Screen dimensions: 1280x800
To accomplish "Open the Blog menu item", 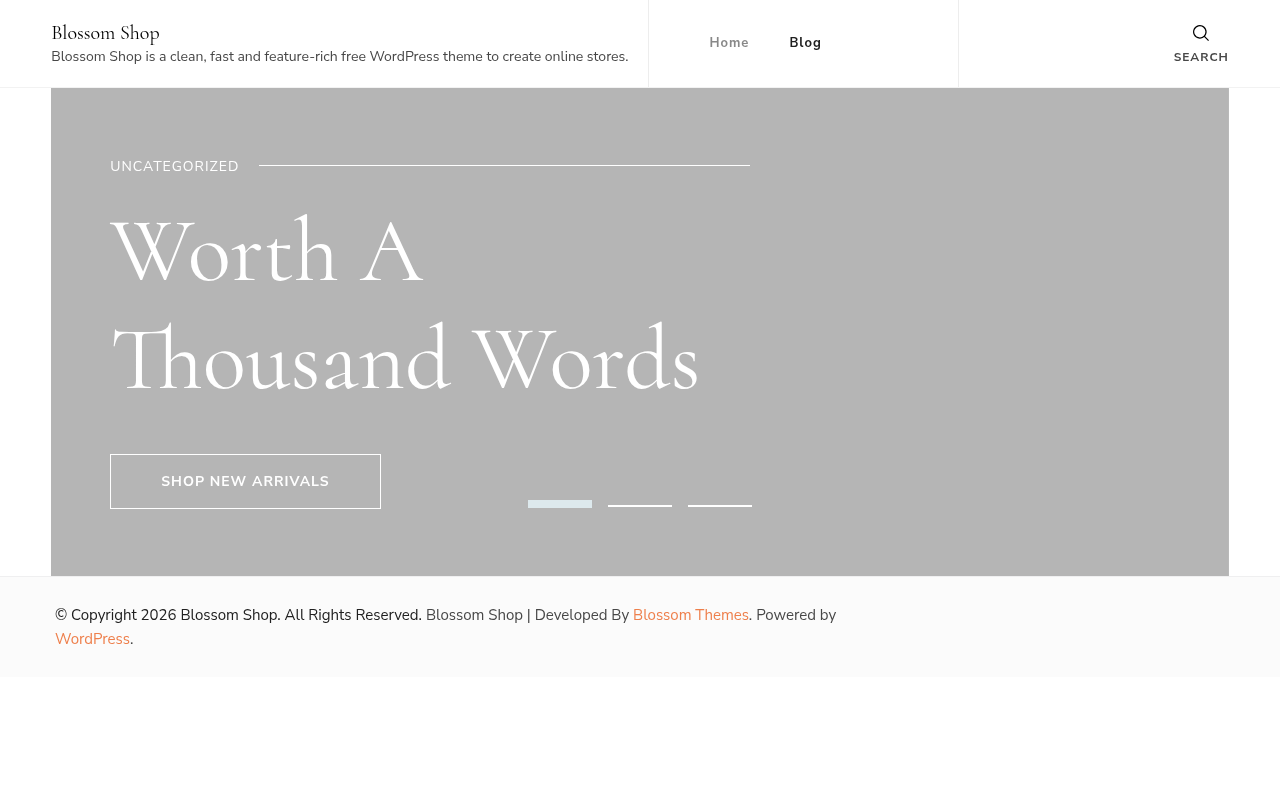I will [x=805, y=43].
